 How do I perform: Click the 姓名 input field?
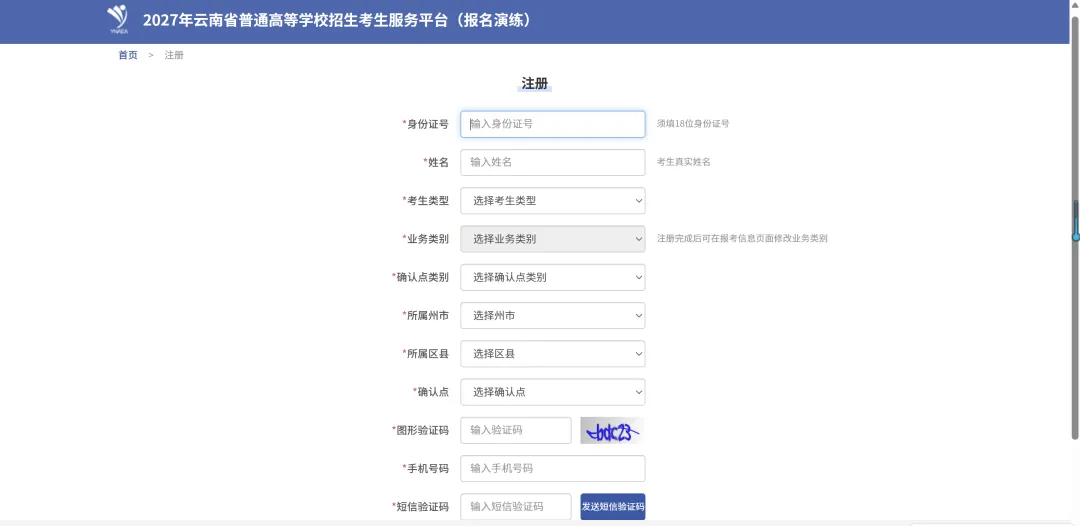552,162
